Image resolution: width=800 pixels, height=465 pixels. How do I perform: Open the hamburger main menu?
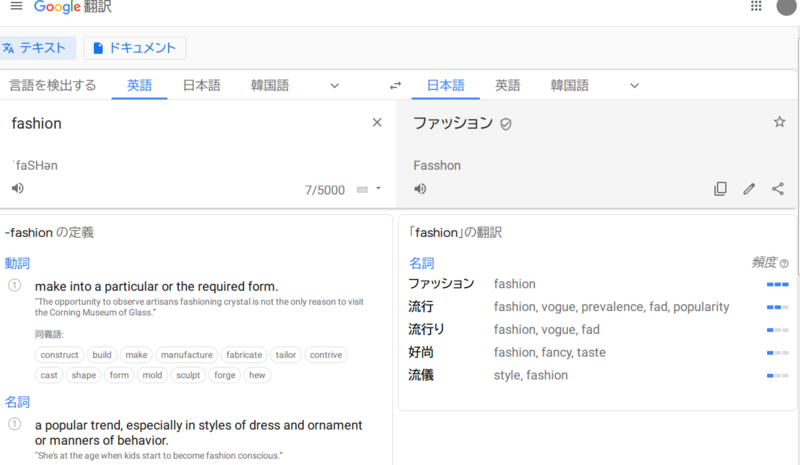tap(16, 6)
